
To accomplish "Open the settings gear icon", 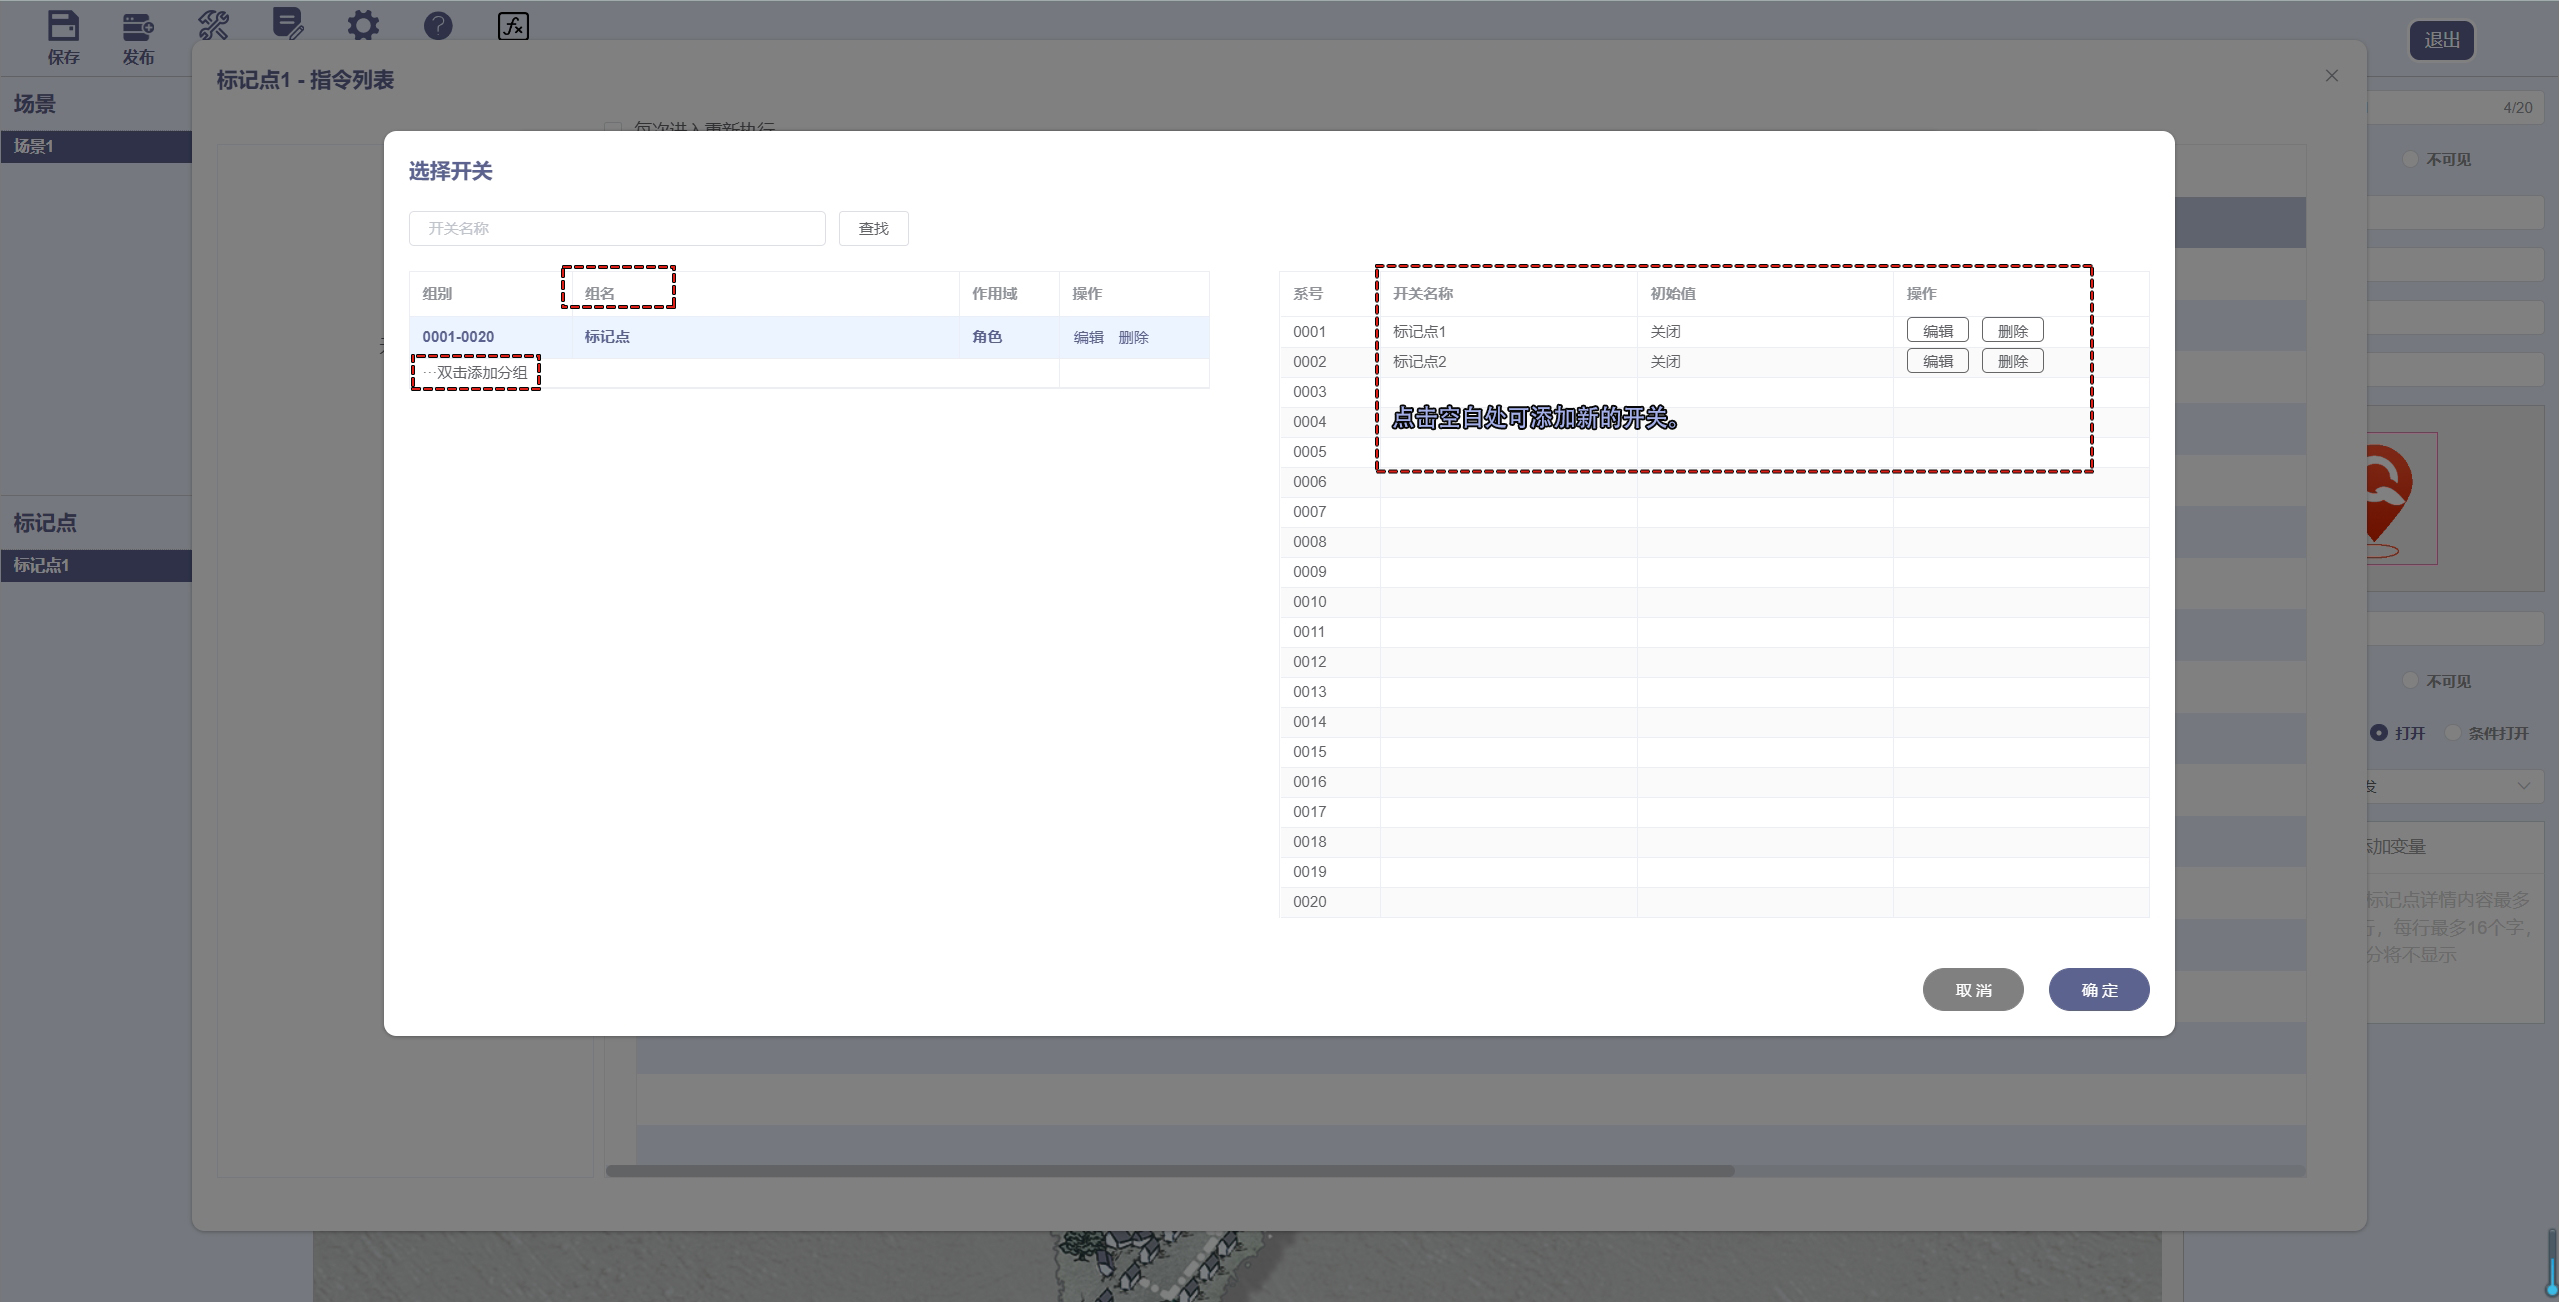I will [363, 25].
